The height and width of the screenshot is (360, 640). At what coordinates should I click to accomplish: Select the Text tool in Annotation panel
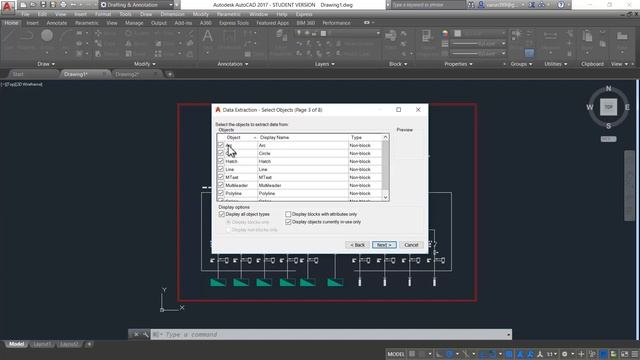[207, 37]
